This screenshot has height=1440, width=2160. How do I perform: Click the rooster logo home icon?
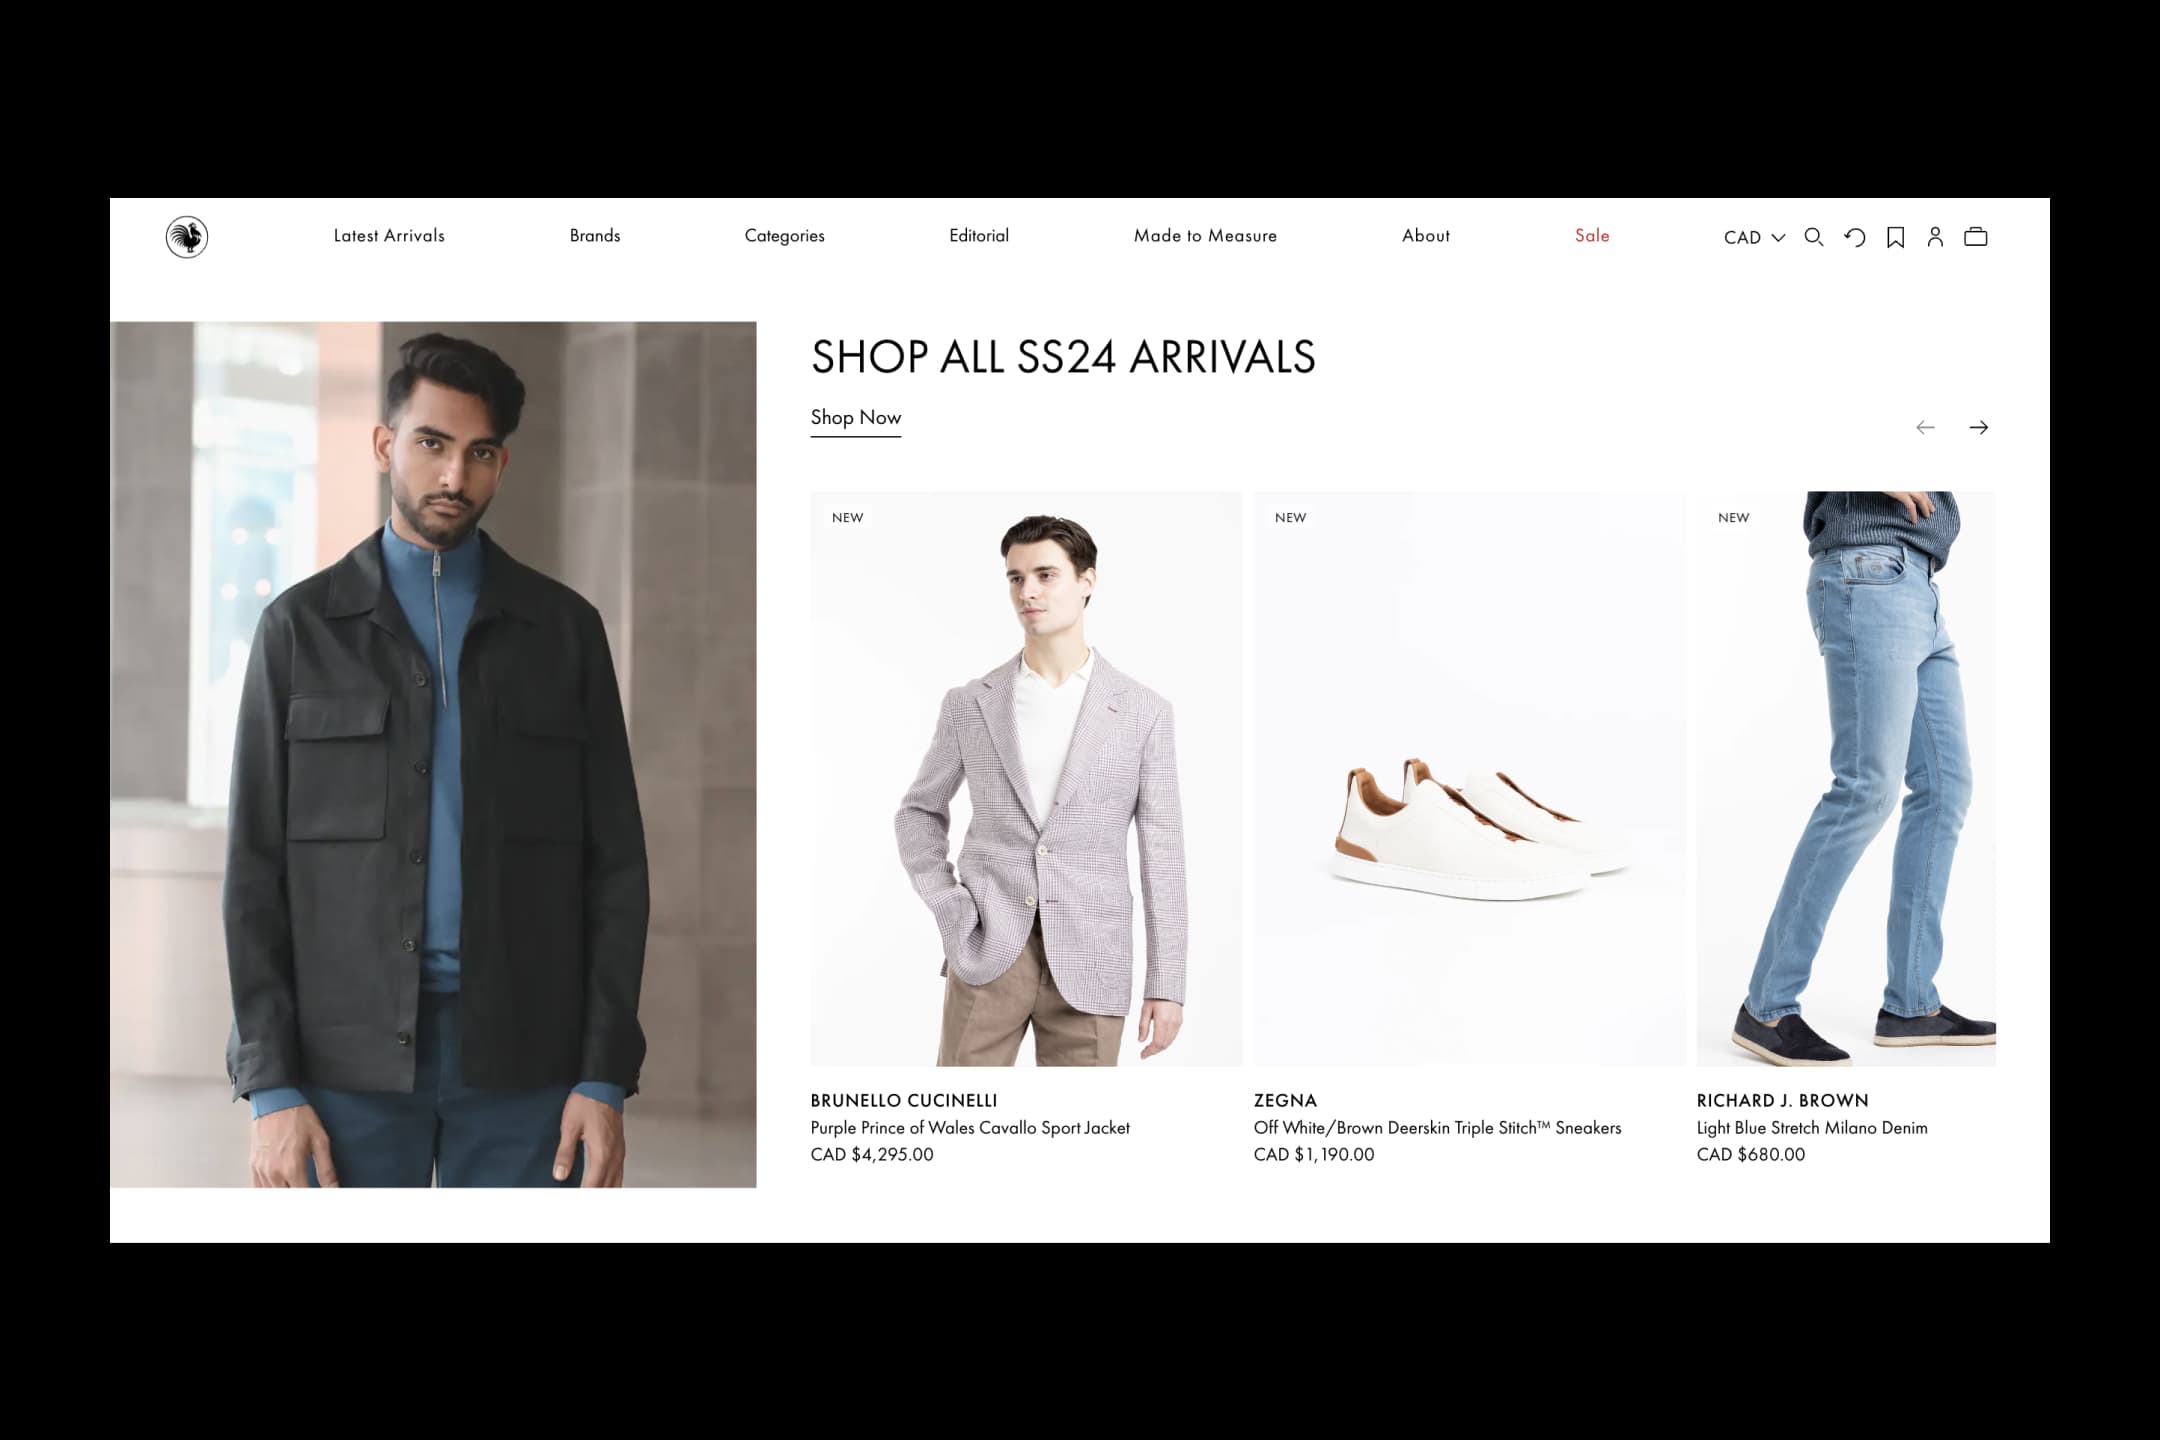click(187, 237)
